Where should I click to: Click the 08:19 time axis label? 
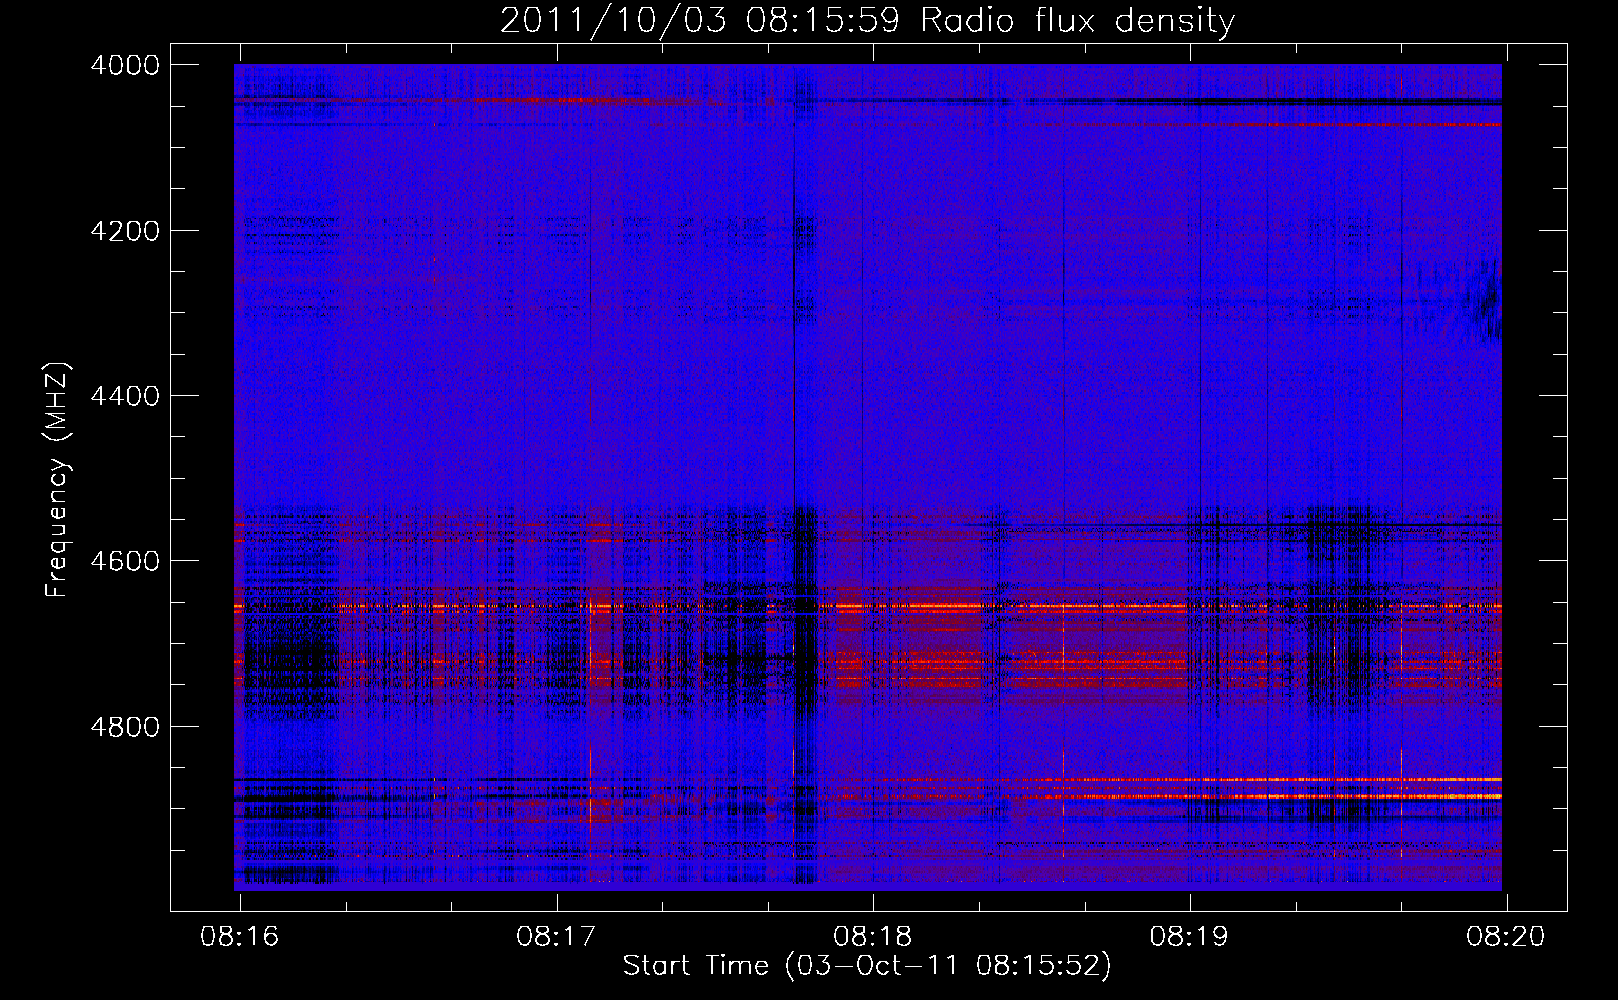(1189, 937)
